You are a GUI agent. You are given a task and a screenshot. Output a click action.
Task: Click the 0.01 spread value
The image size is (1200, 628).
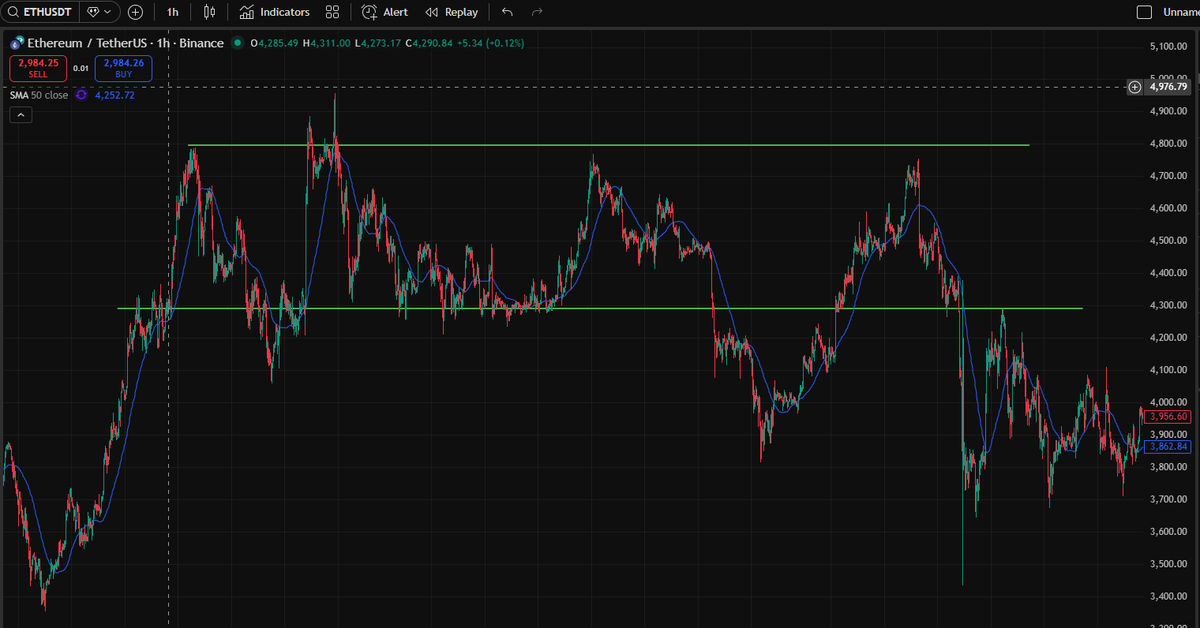point(81,68)
